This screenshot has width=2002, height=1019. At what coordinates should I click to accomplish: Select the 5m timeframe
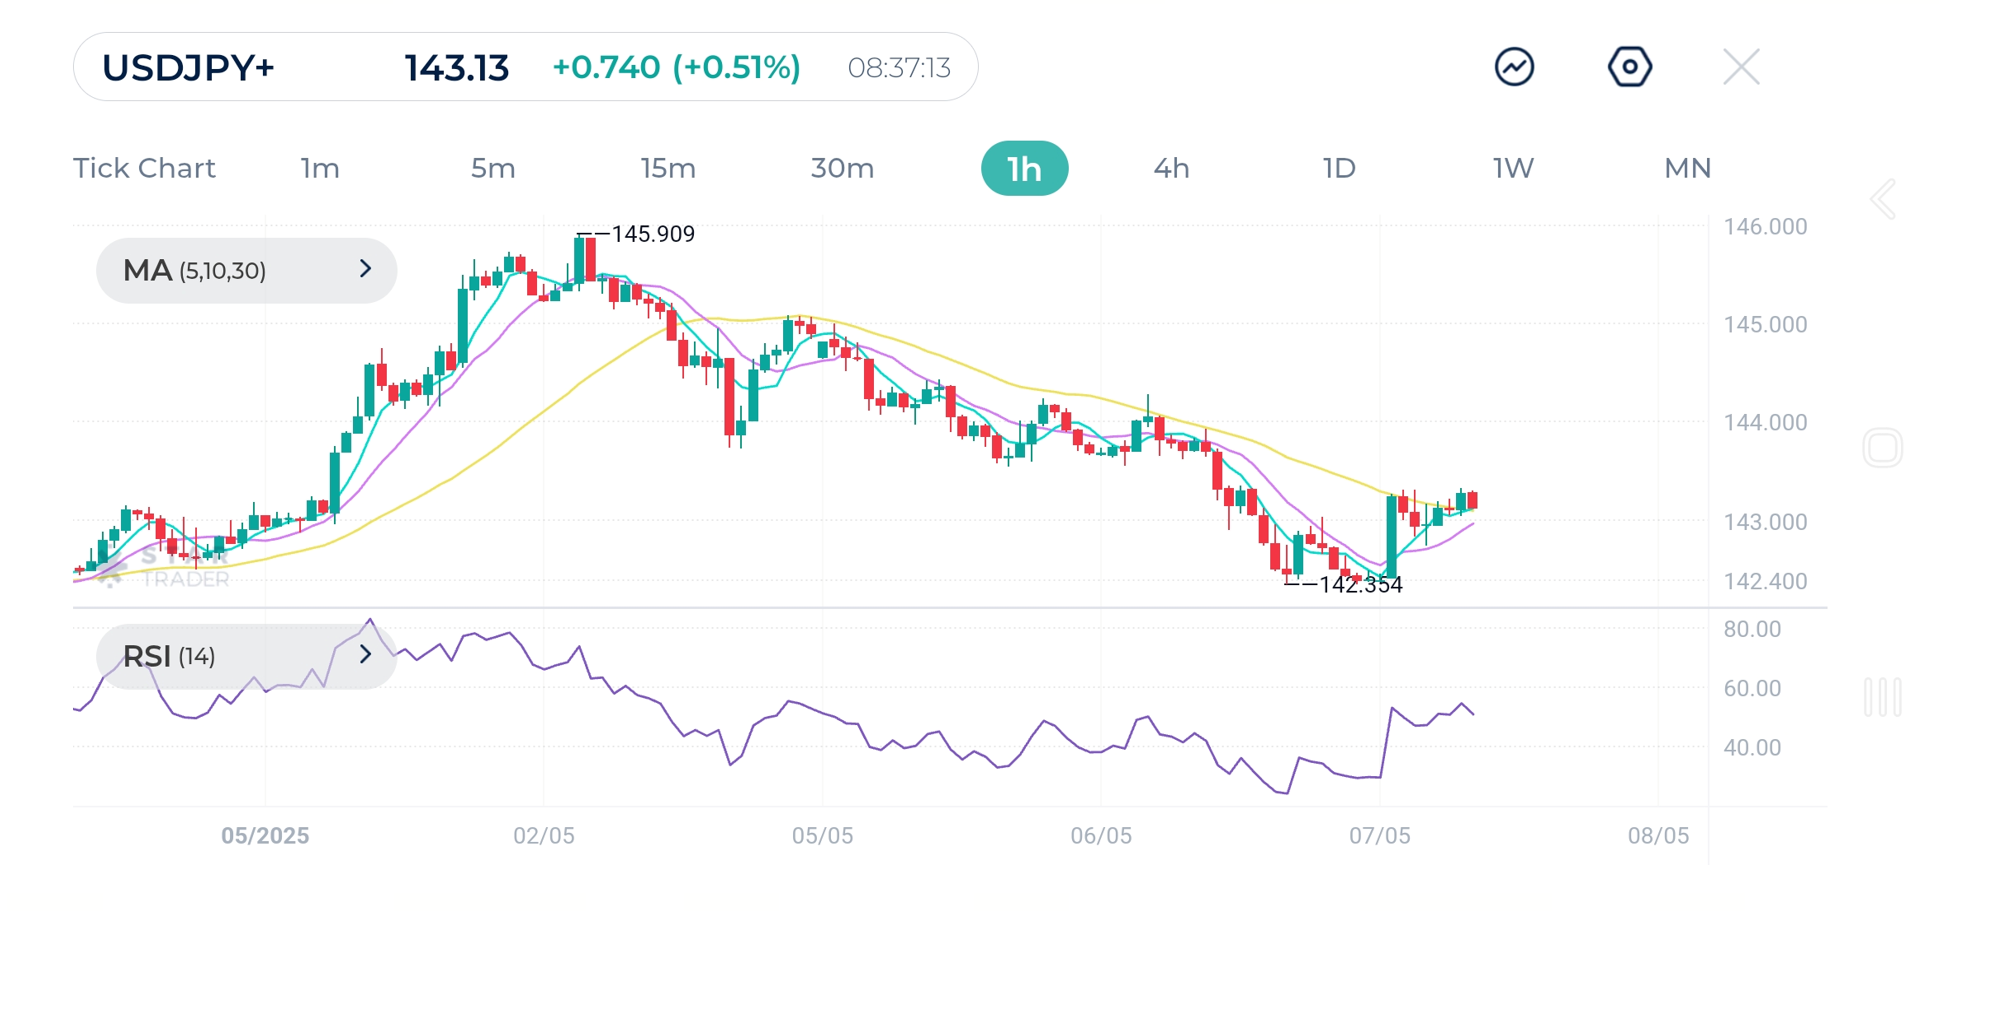tap(493, 168)
